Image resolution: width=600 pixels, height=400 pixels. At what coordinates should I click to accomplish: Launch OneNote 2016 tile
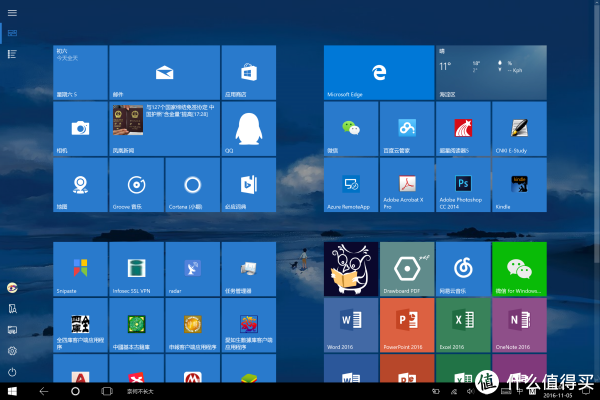coord(519,325)
